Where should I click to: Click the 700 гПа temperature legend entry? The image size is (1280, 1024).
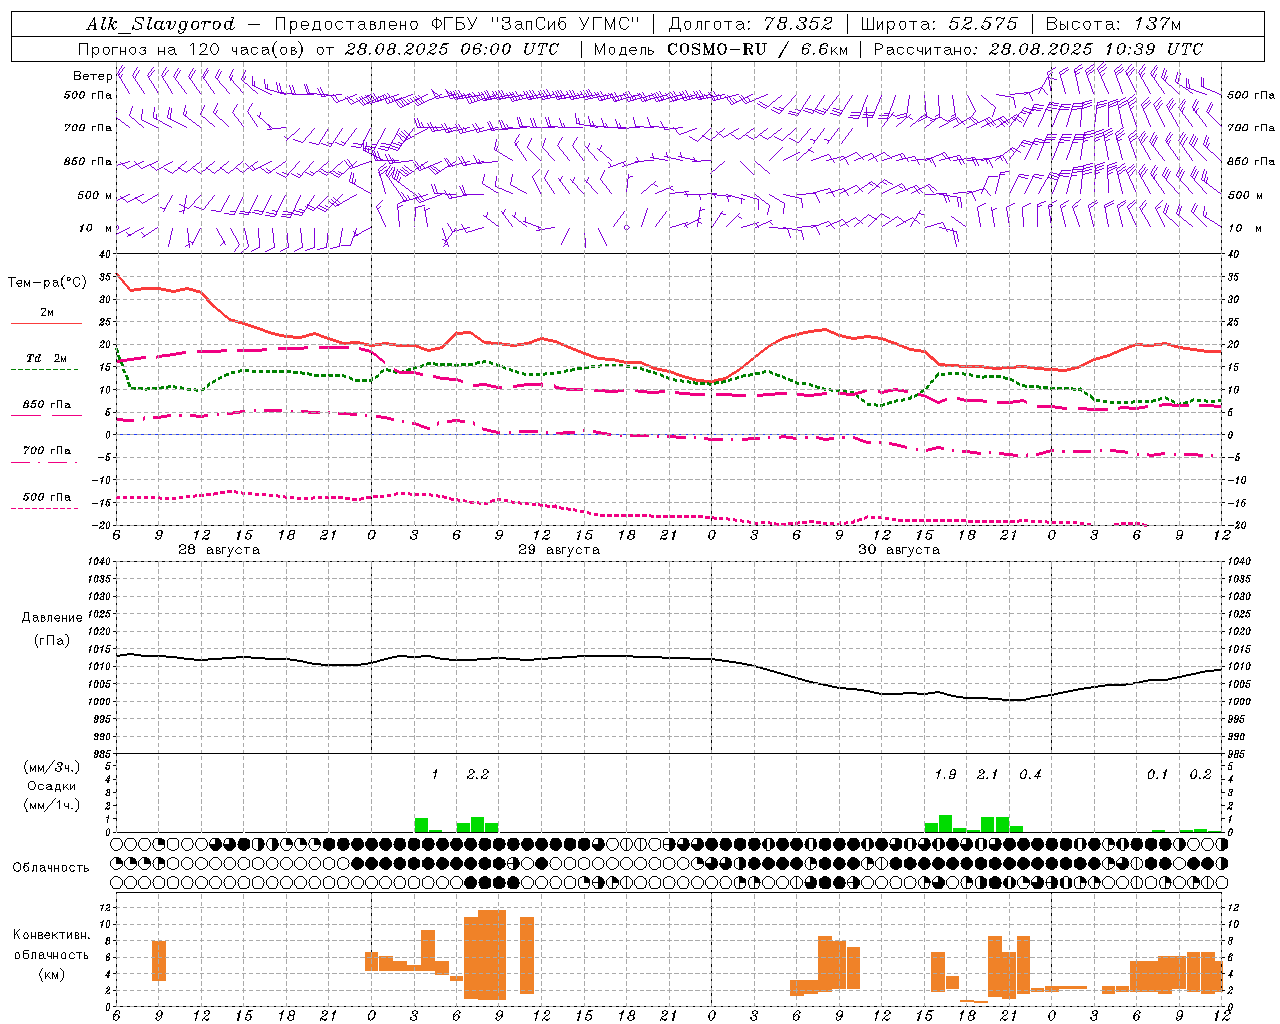tap(47, 450)
